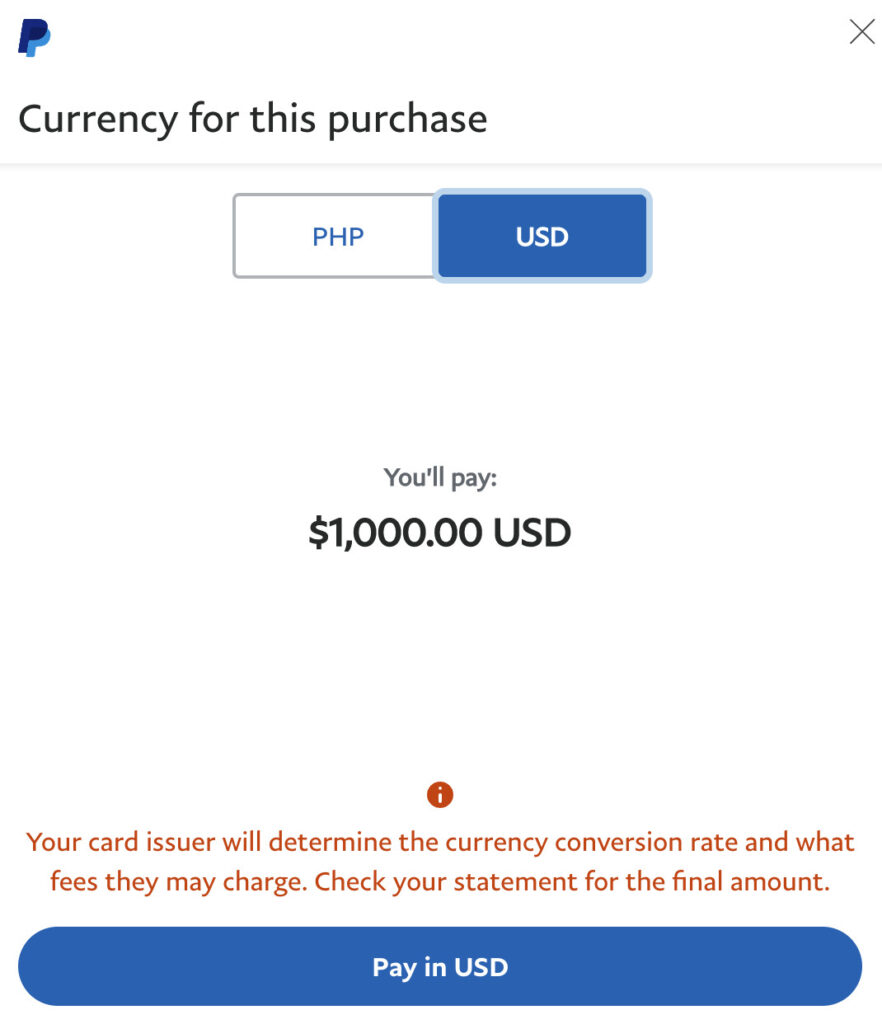Click the PayPal logo icon

(34, 38)
